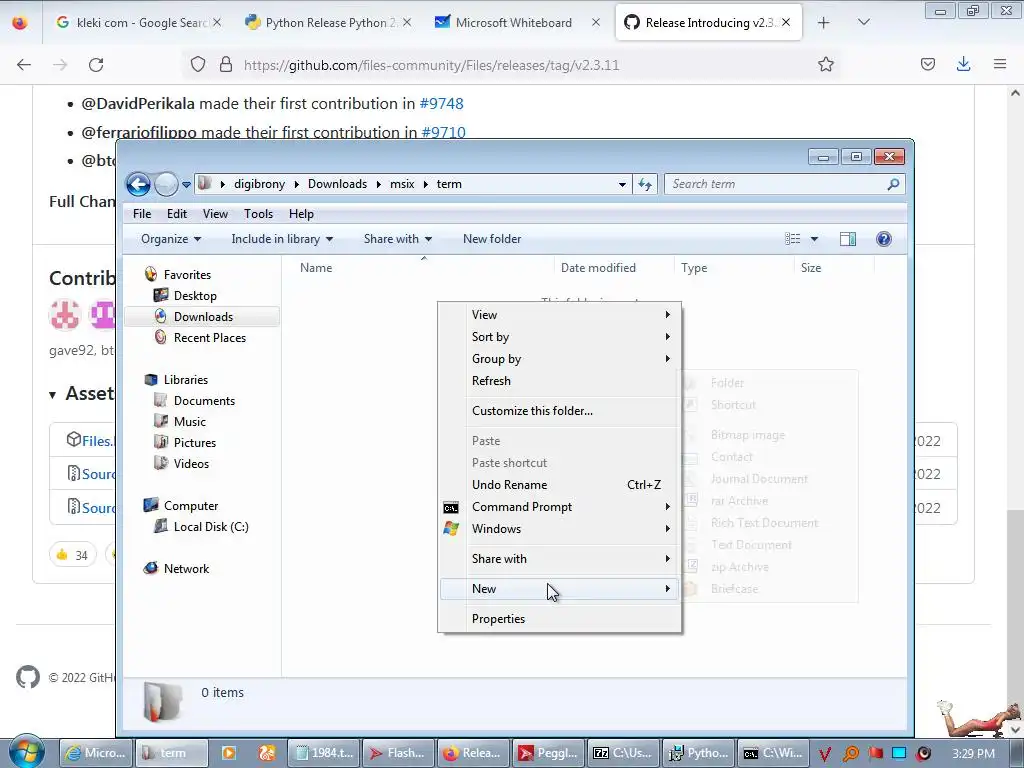Viewport: 1024px width, 768px height.
Task: Open a new Firefox tab with plus
Action: point(824,23)
